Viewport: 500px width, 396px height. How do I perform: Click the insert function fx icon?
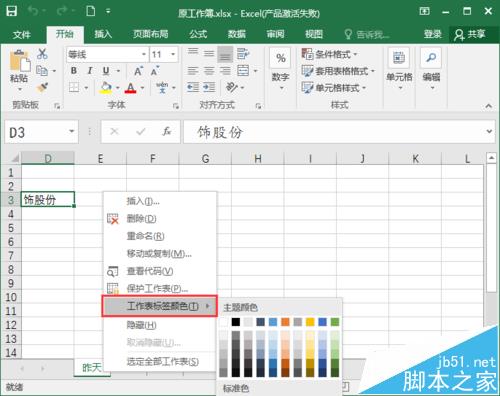pyautogui.click(x=167, y=132)
